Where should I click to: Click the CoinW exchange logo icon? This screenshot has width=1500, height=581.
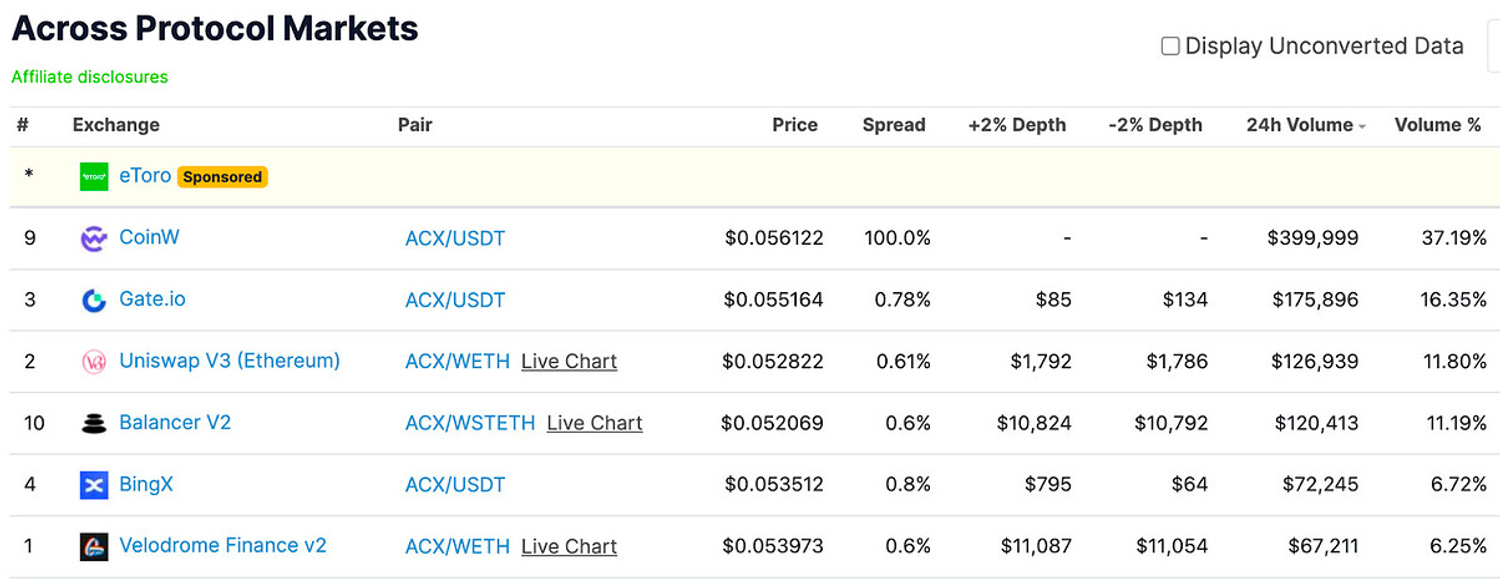(94, 239)
